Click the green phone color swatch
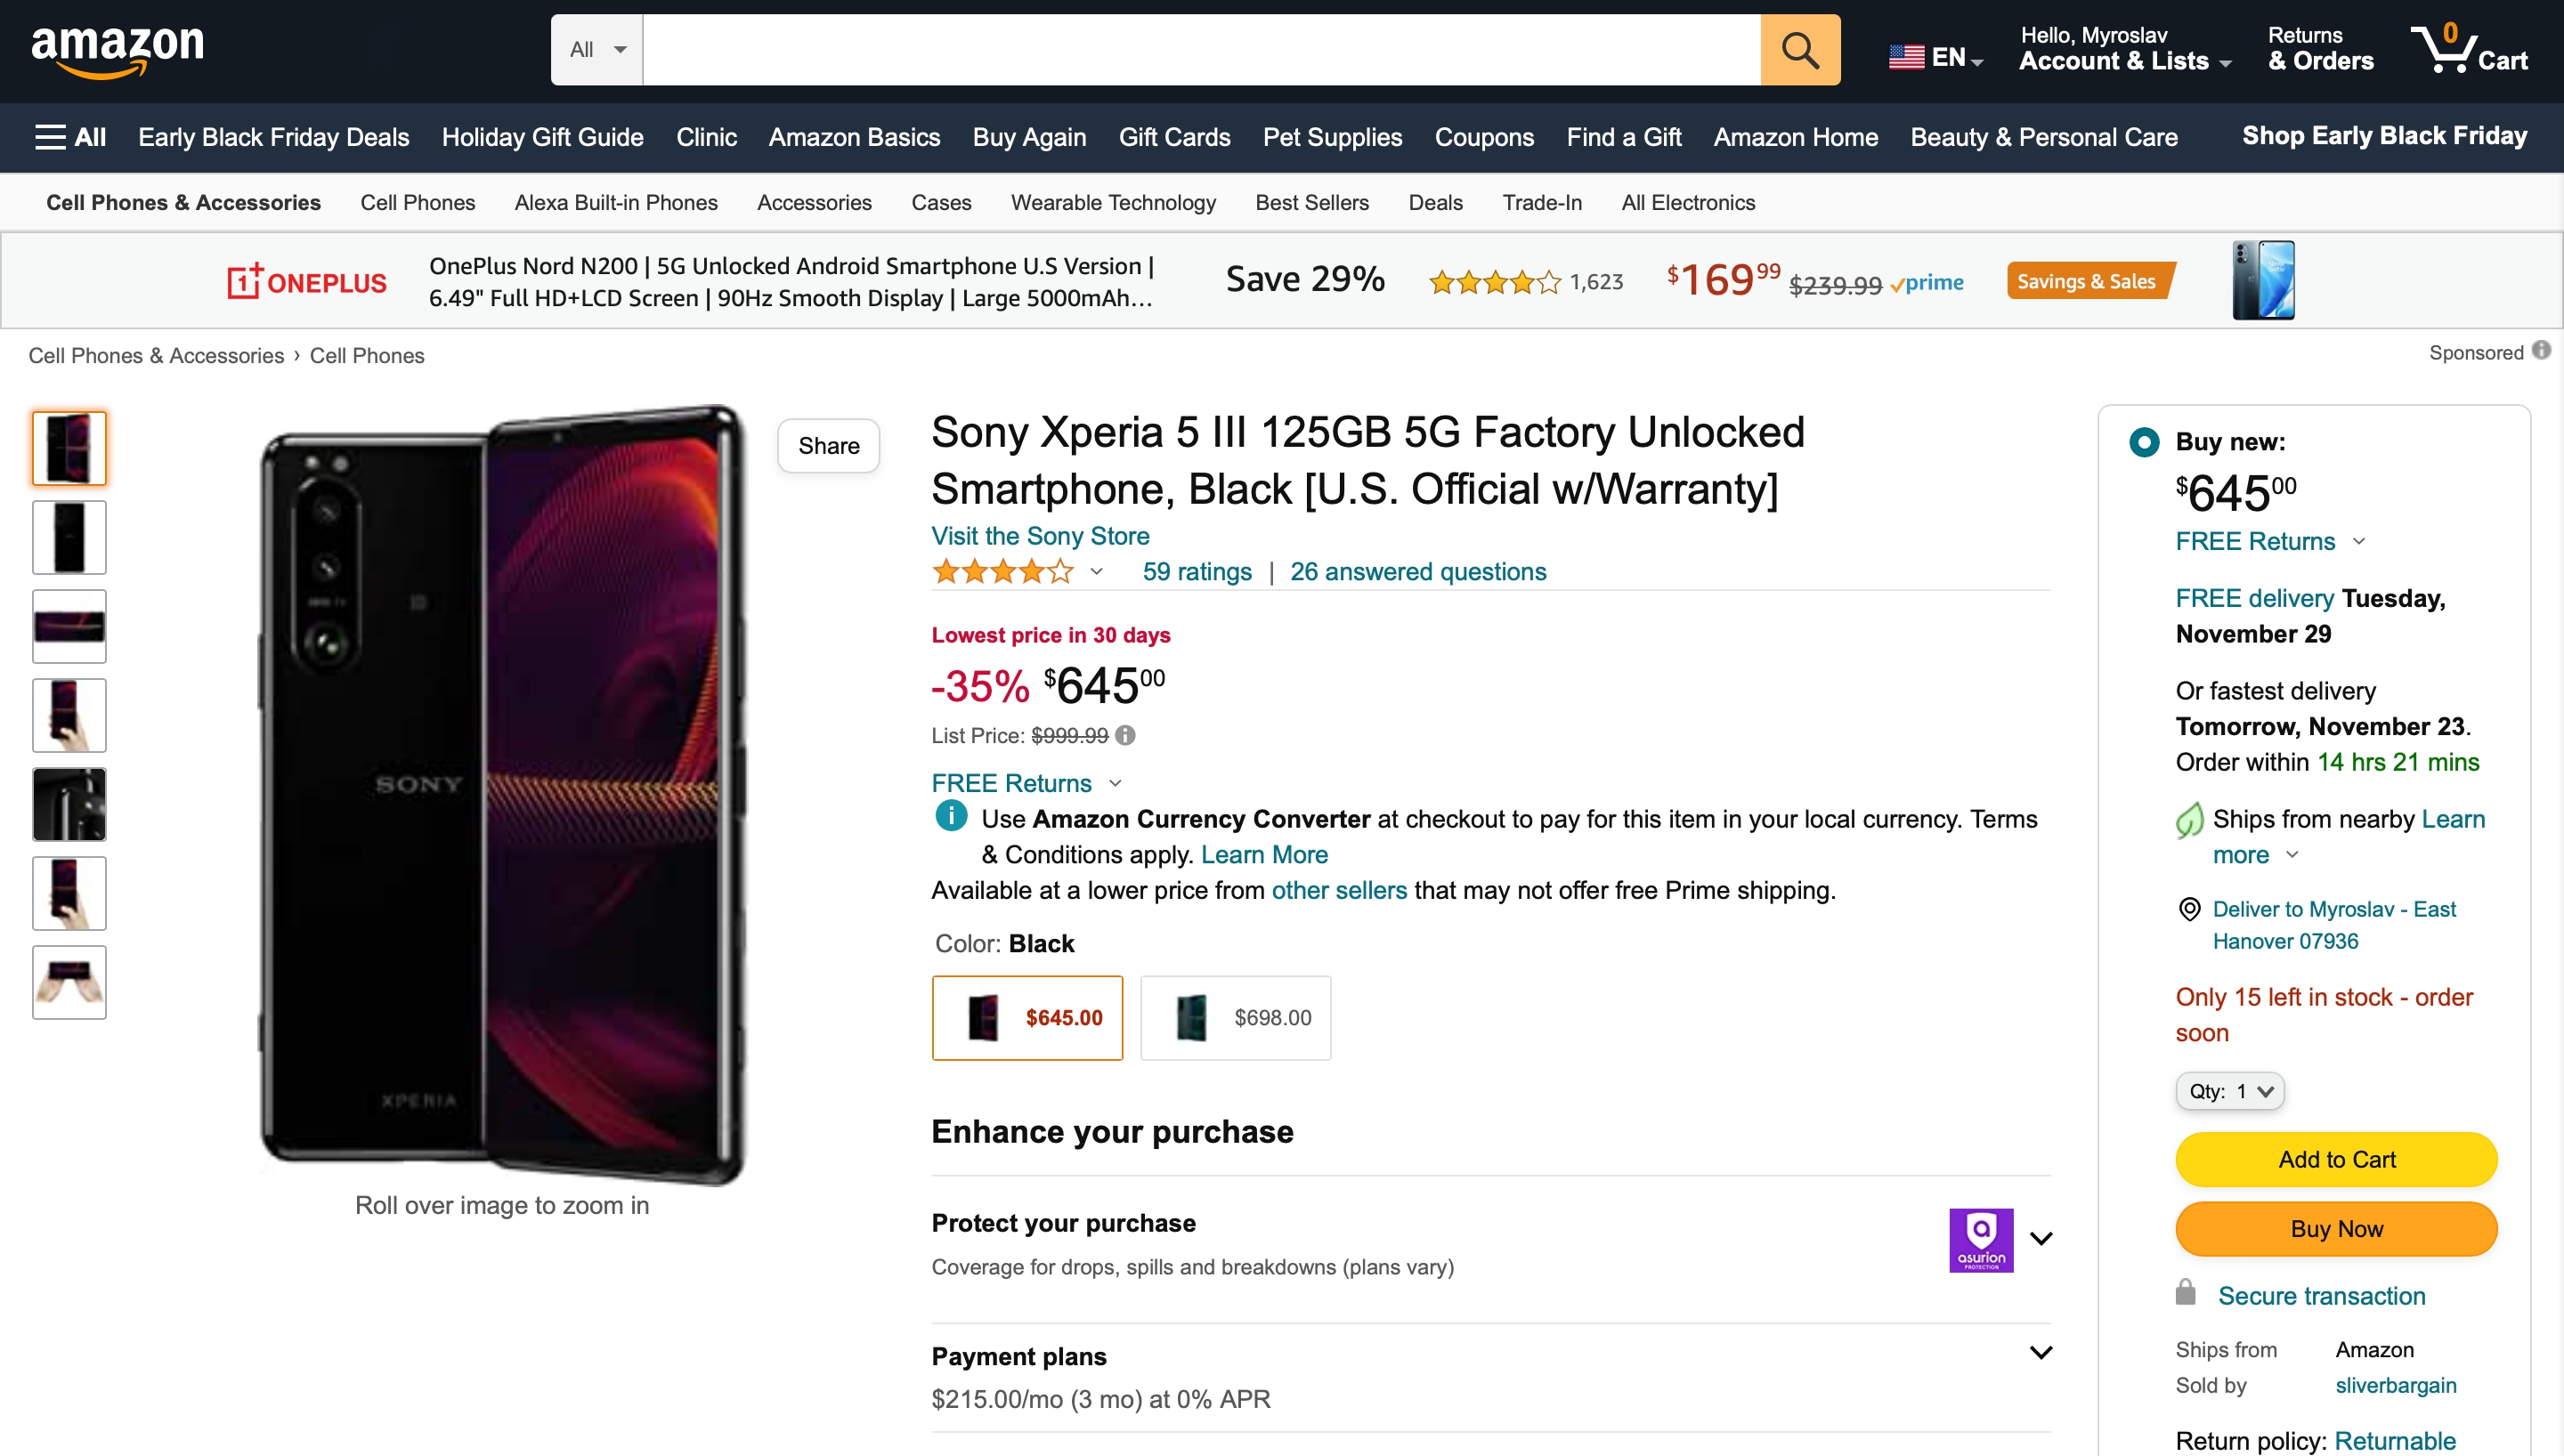The width and height of the screenshot is (2564, 1456). click(1189, 1017)
